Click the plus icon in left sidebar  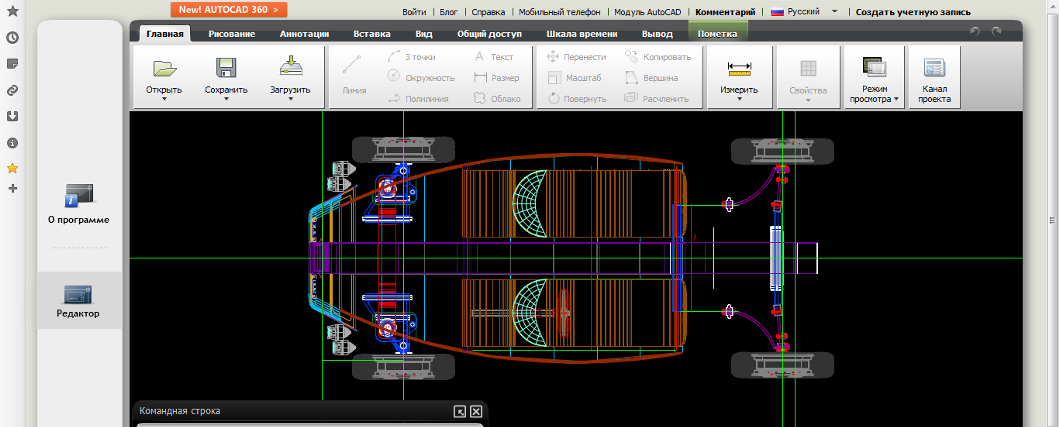coord(11,189)
